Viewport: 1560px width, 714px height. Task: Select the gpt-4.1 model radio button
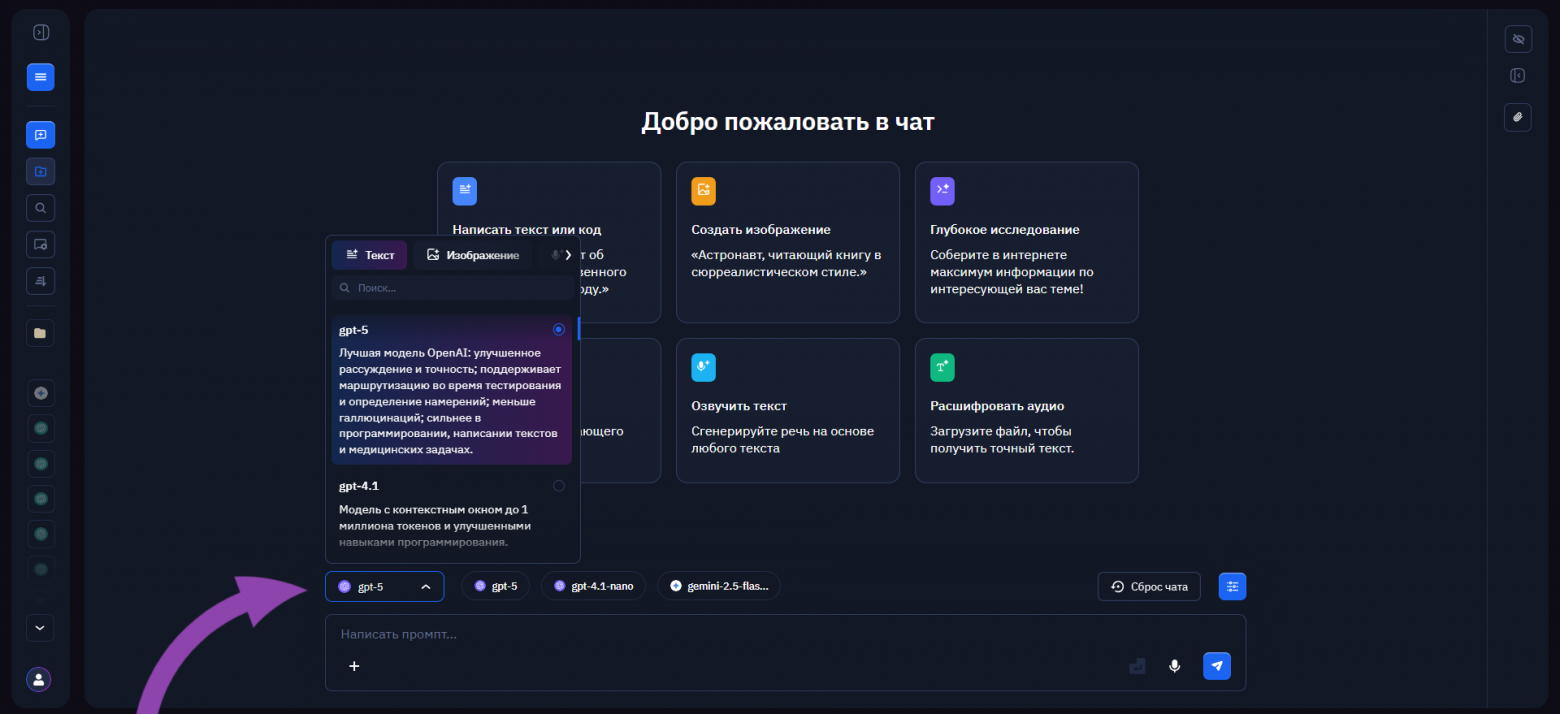(x=558, y=485)
